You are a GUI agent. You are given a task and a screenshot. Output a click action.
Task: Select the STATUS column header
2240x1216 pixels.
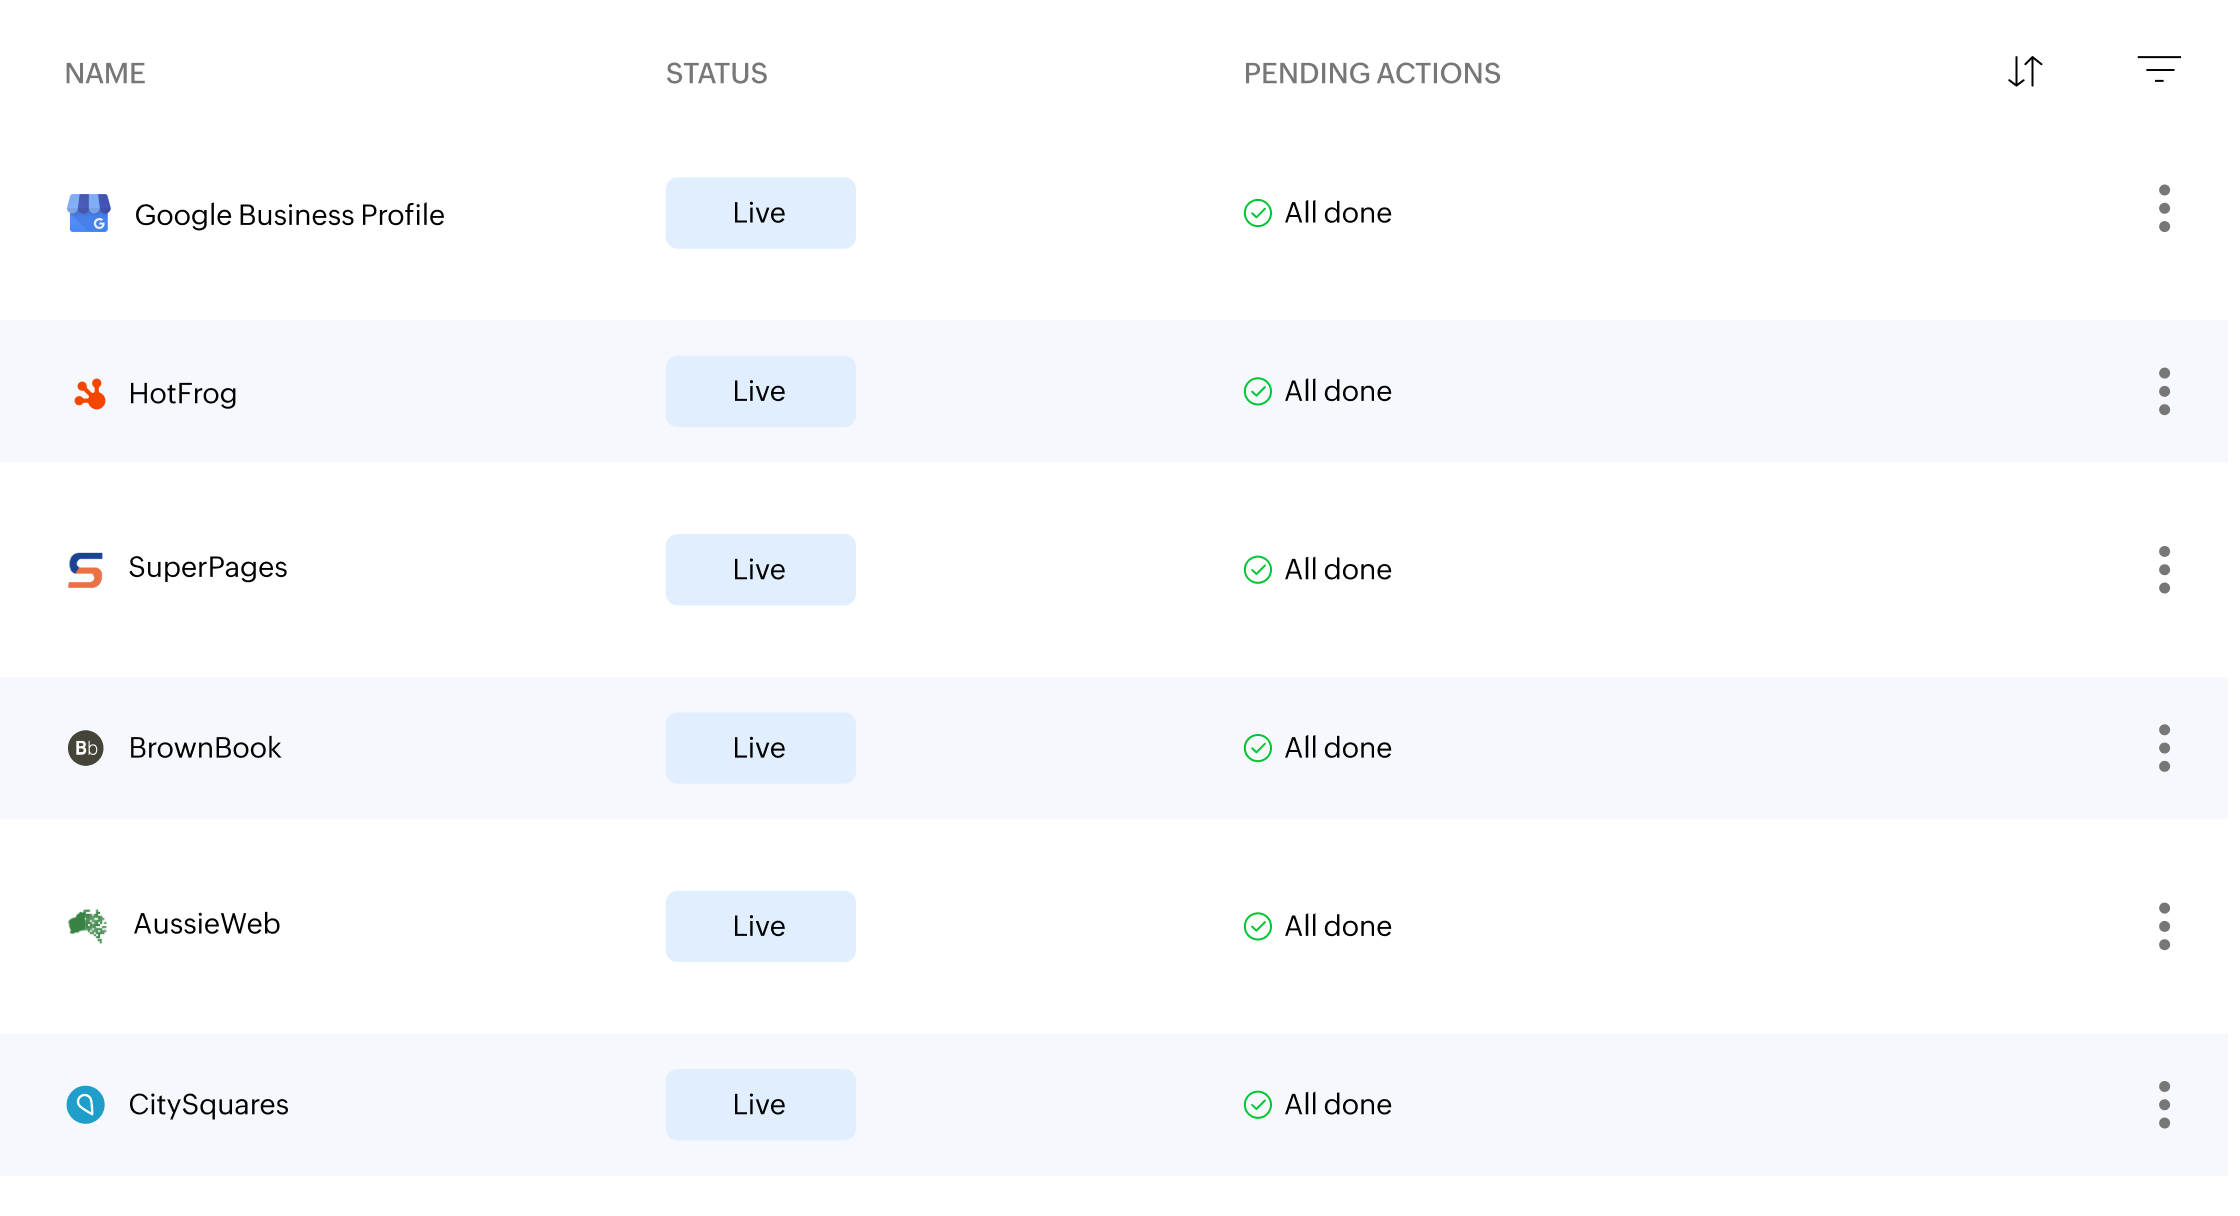point(717,73)
